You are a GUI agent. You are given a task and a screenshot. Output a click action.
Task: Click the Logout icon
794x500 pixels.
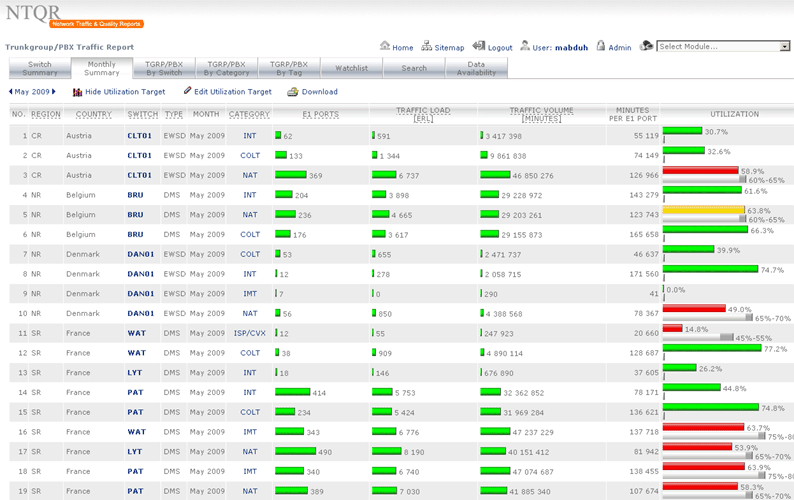[x=479, y=47]
